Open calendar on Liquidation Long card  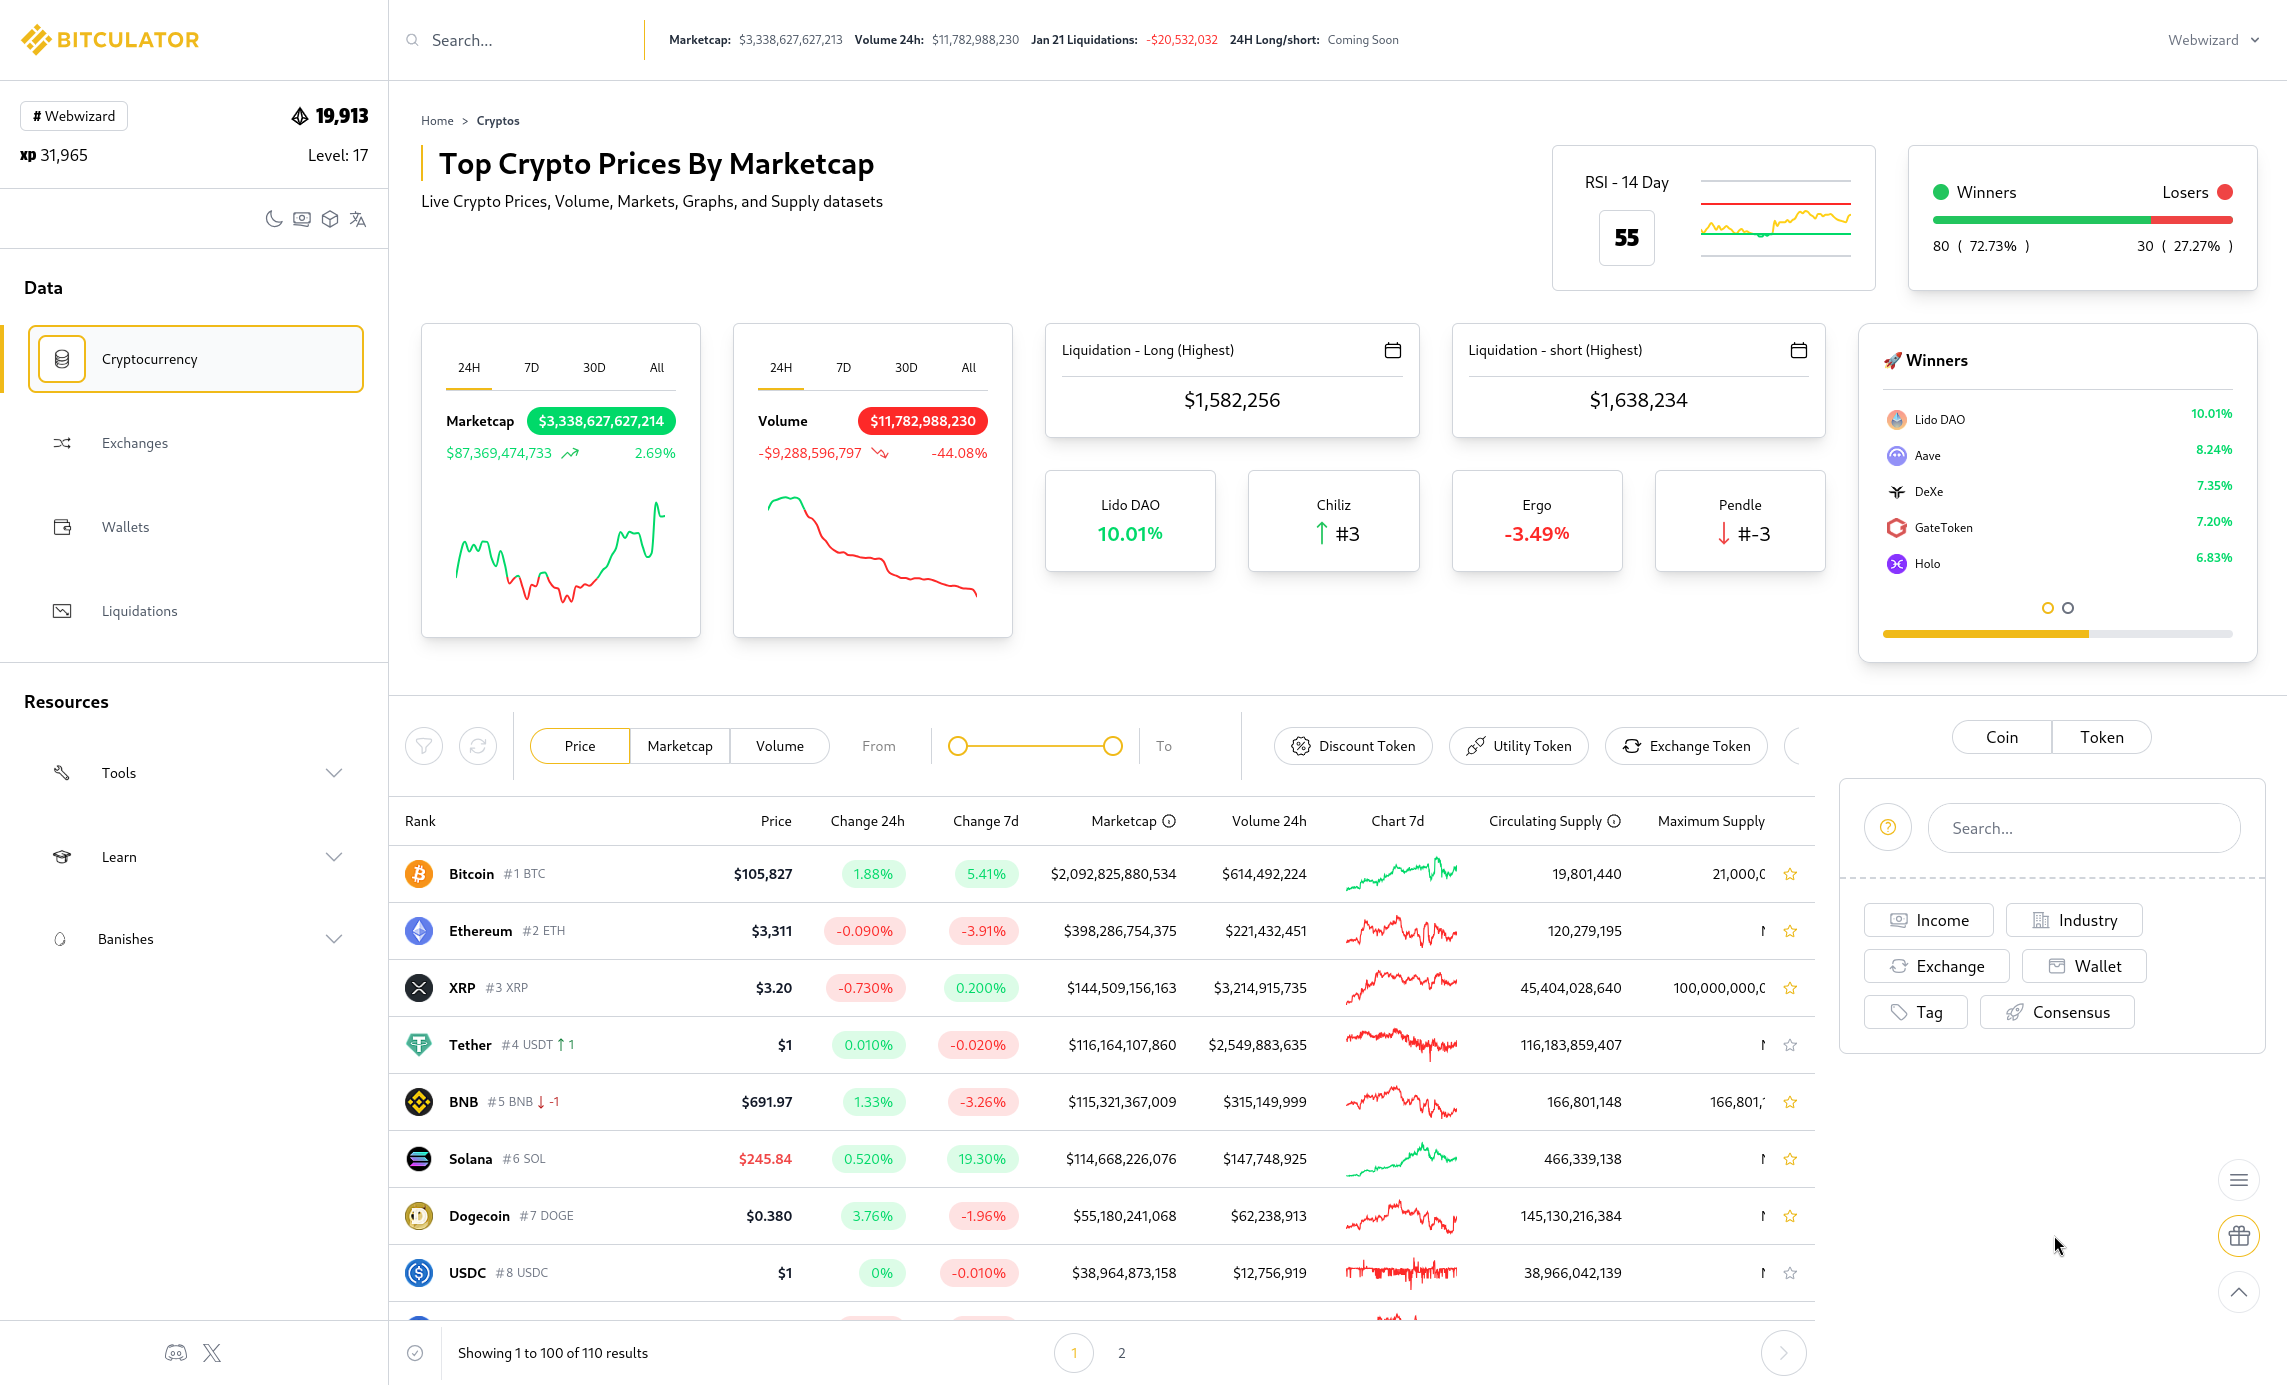click(x=1392, y=350)
